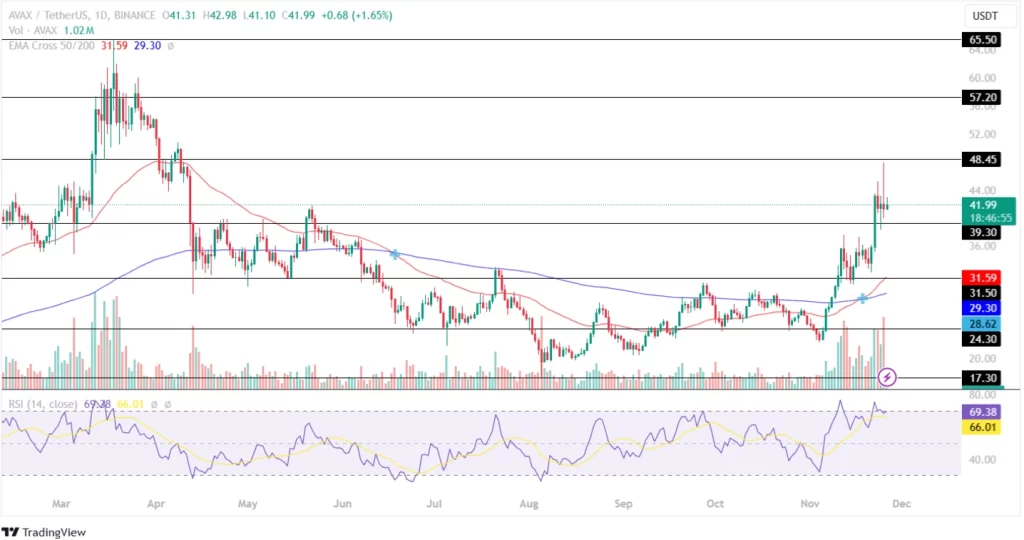This screenshot has width=1024, height=540.
Task: Click the 44.00 price scale tick
Action: [982, 190]
